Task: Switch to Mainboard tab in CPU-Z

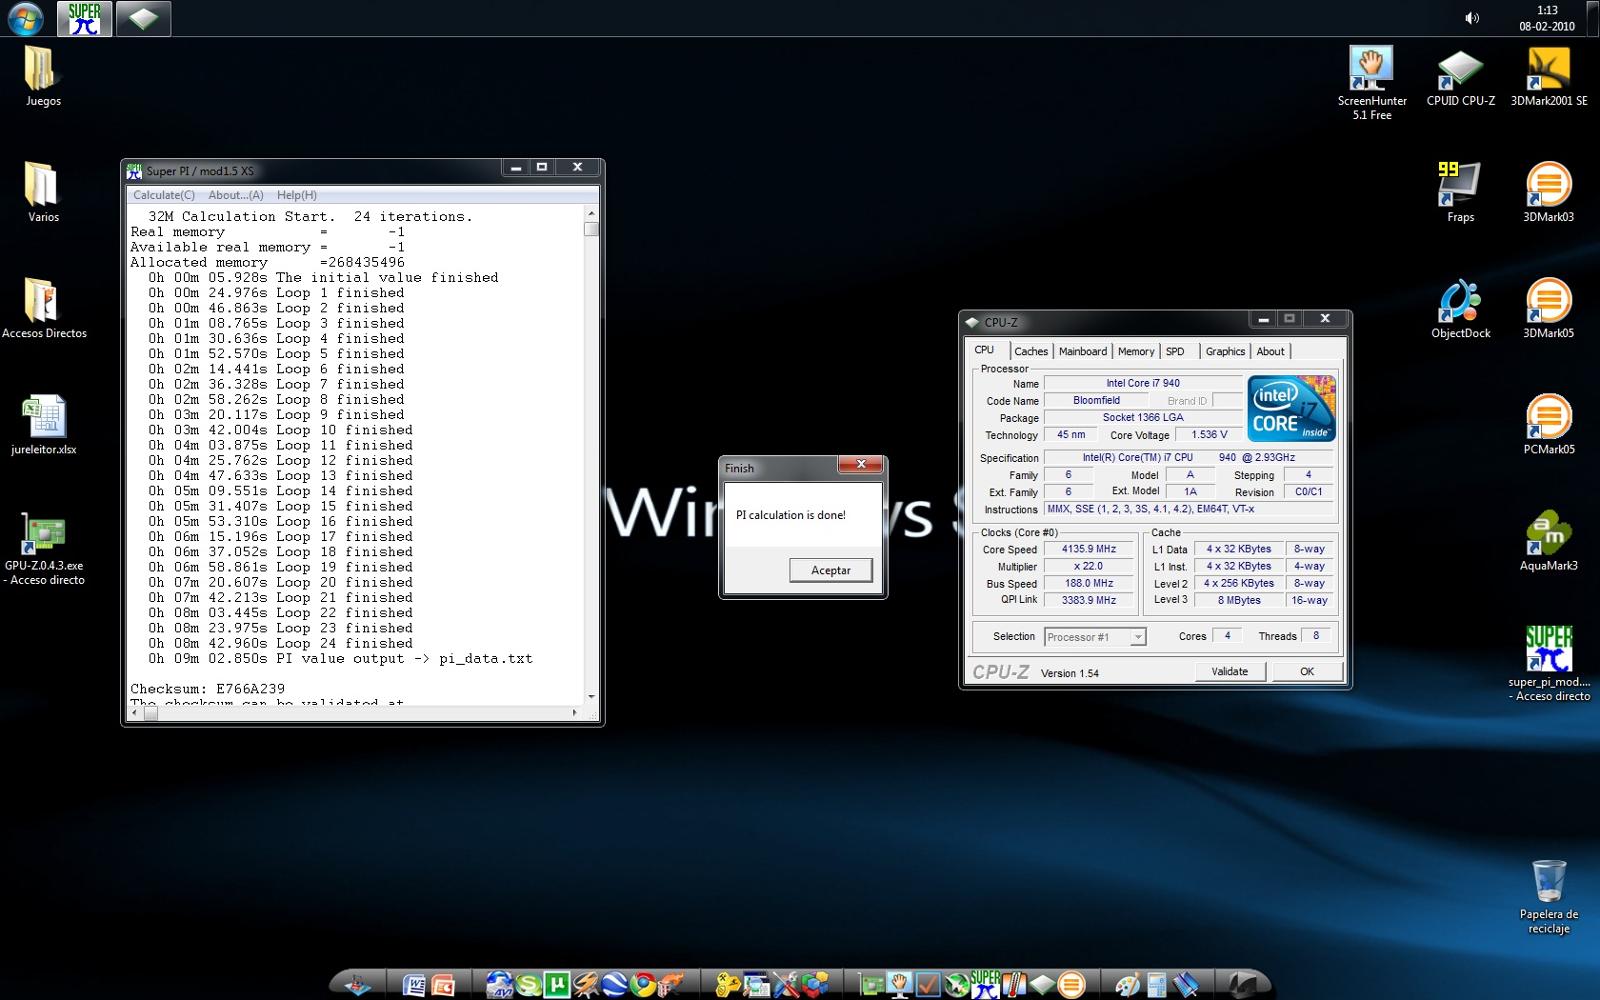Action: [1083, 351]
